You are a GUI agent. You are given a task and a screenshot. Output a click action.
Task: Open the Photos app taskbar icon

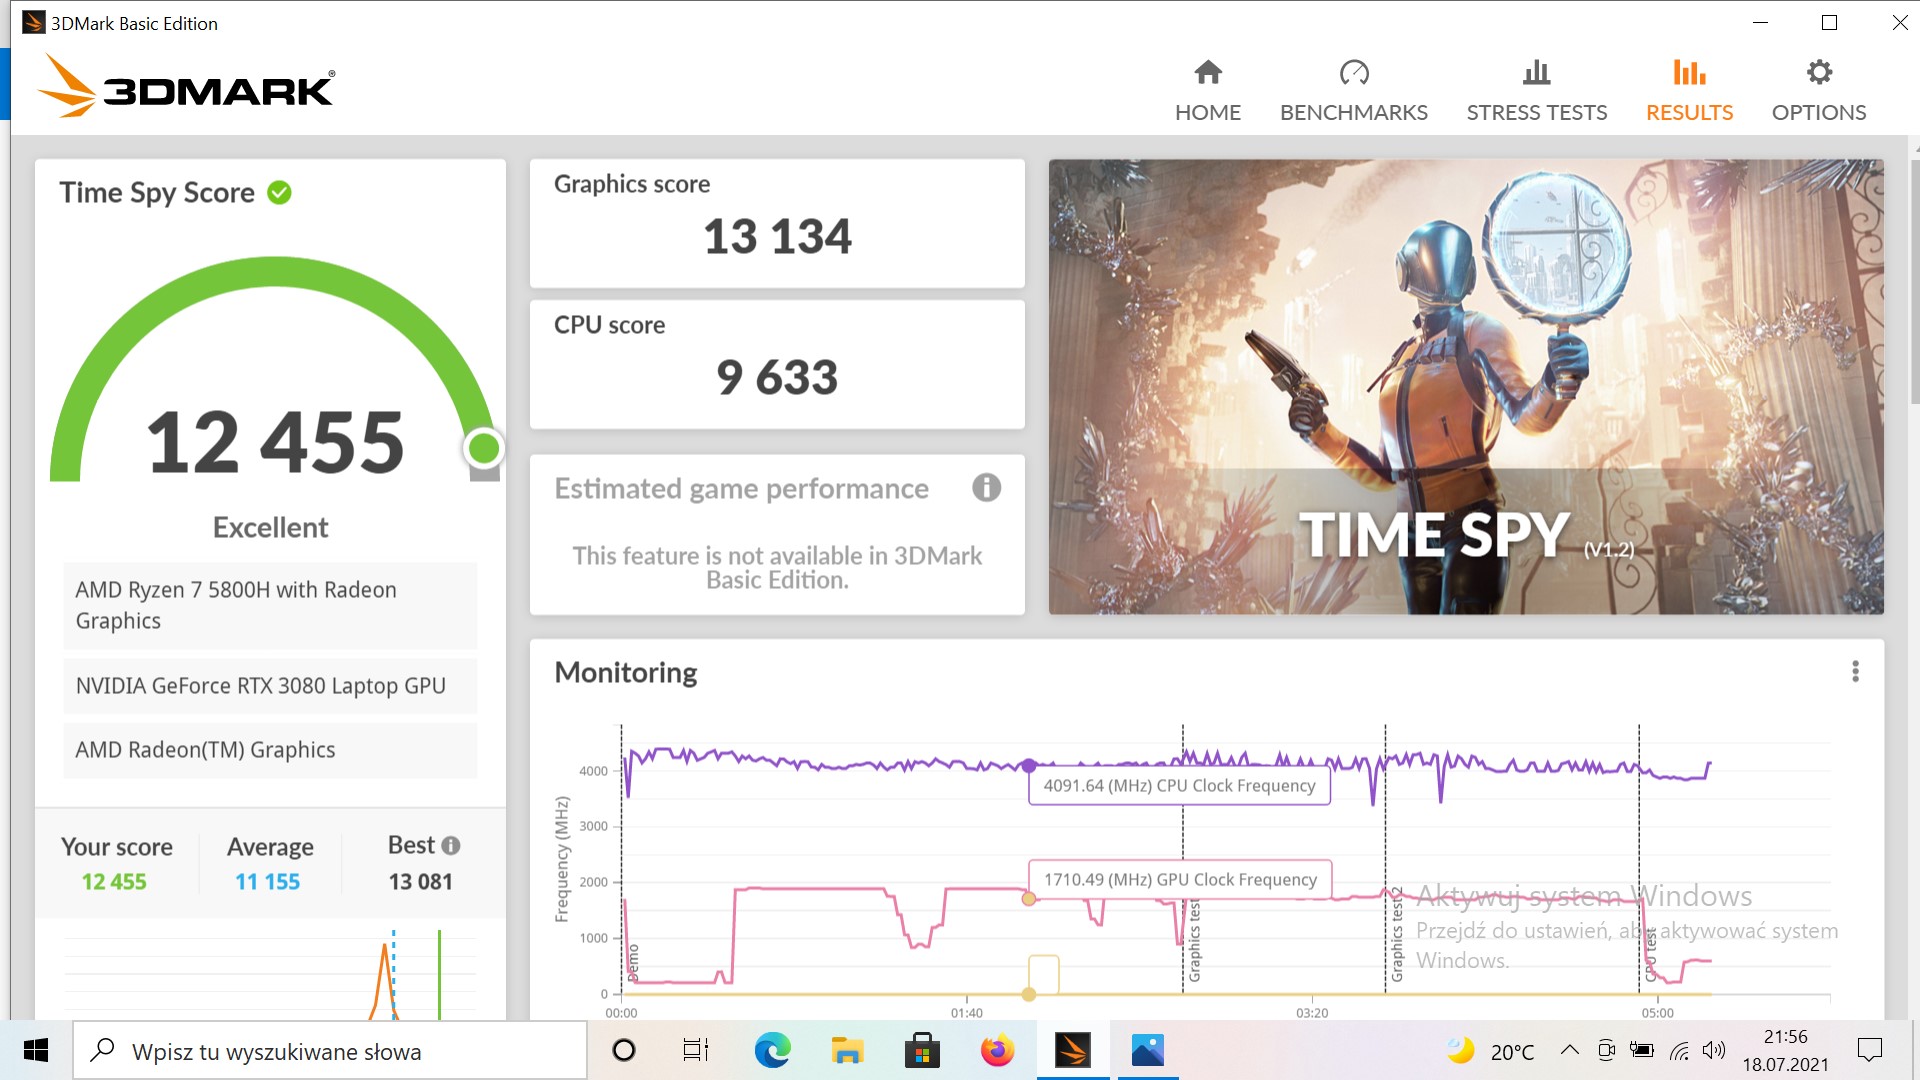(1148, 1050)
